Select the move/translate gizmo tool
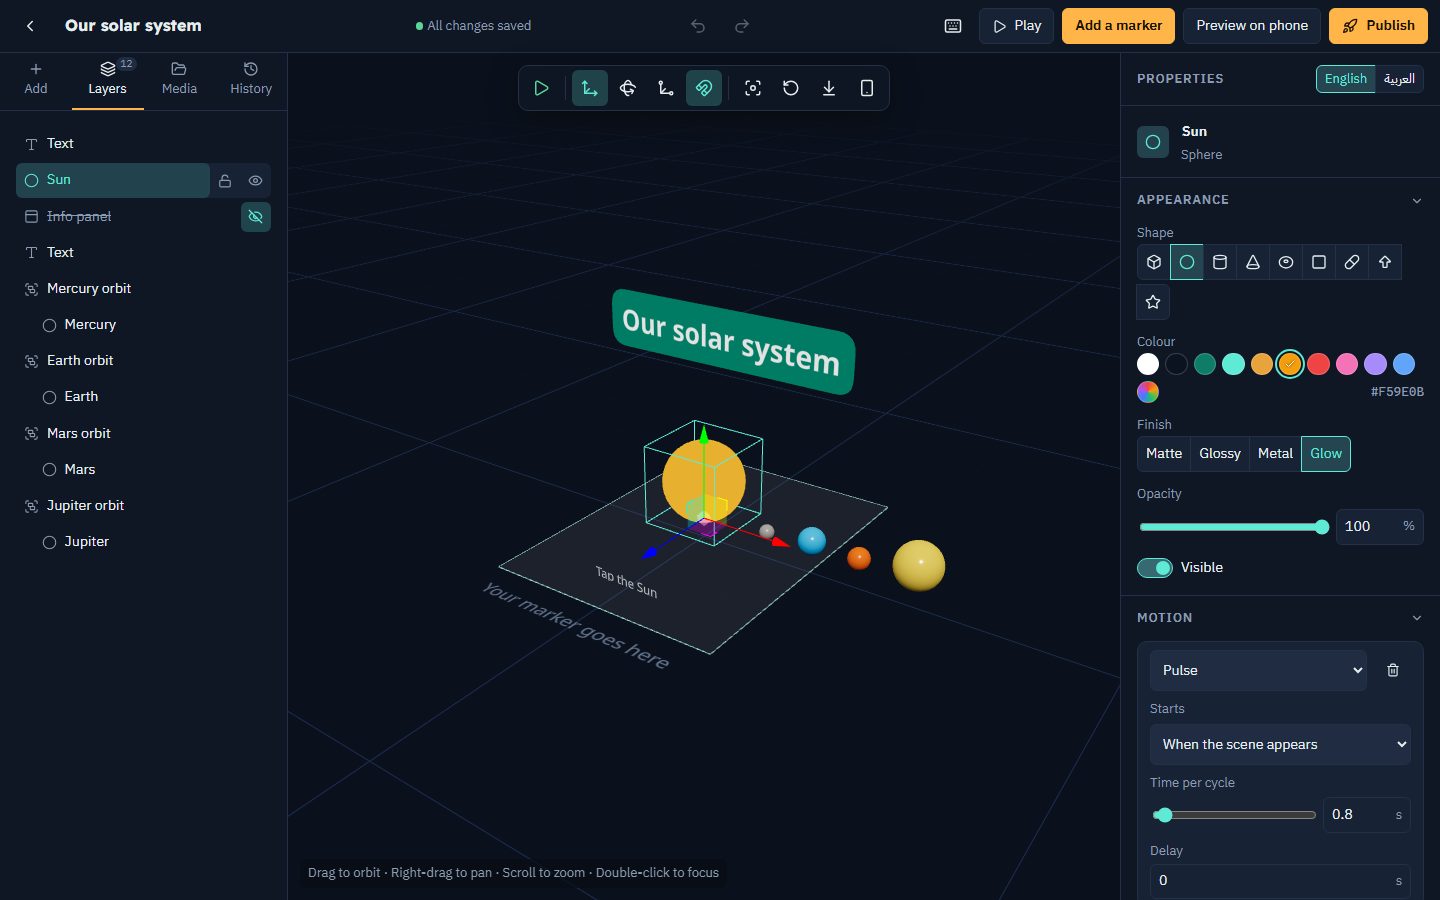The height and width of the screenshot is (900, 1440). (x=590, y=88)
